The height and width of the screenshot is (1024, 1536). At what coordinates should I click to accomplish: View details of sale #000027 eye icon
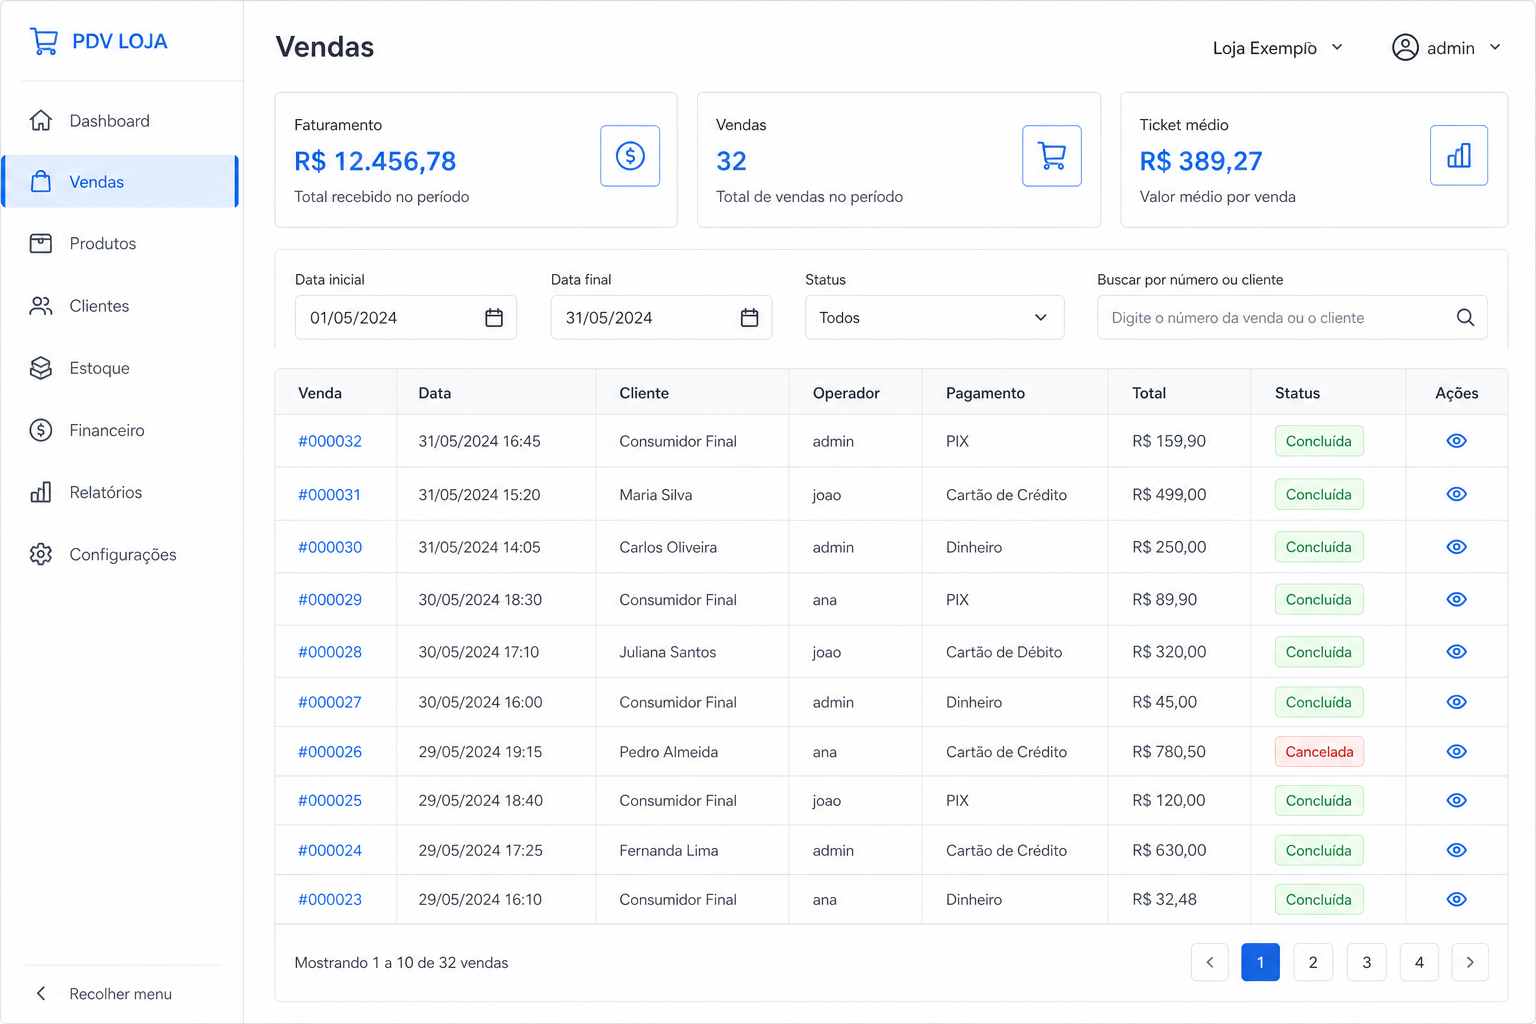pyautogui.click(x=1457, y=702)
